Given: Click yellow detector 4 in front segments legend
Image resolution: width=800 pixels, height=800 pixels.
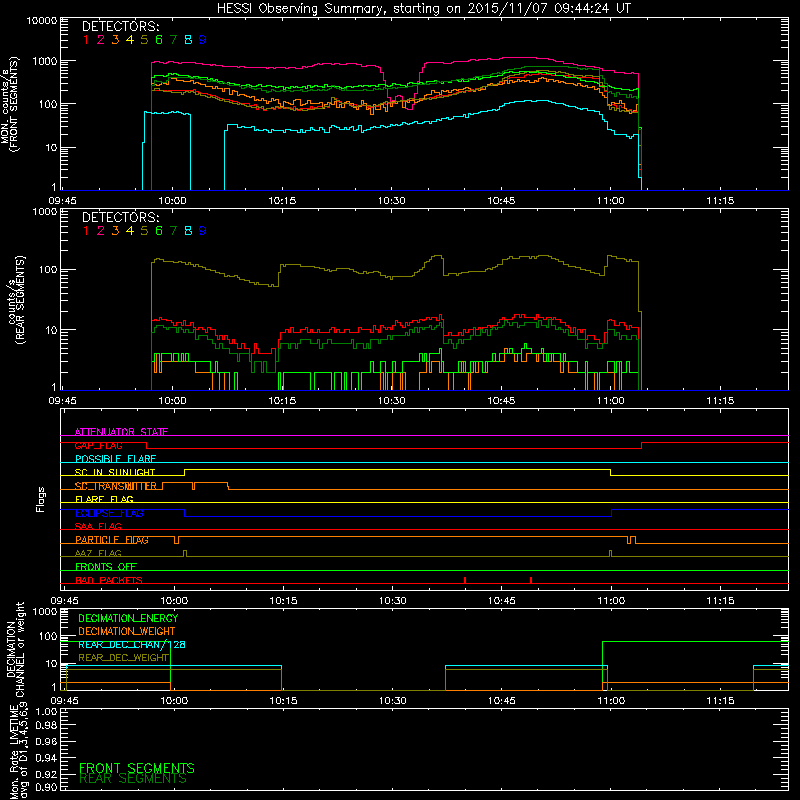Looking at the screenshot, I should 130,40.
